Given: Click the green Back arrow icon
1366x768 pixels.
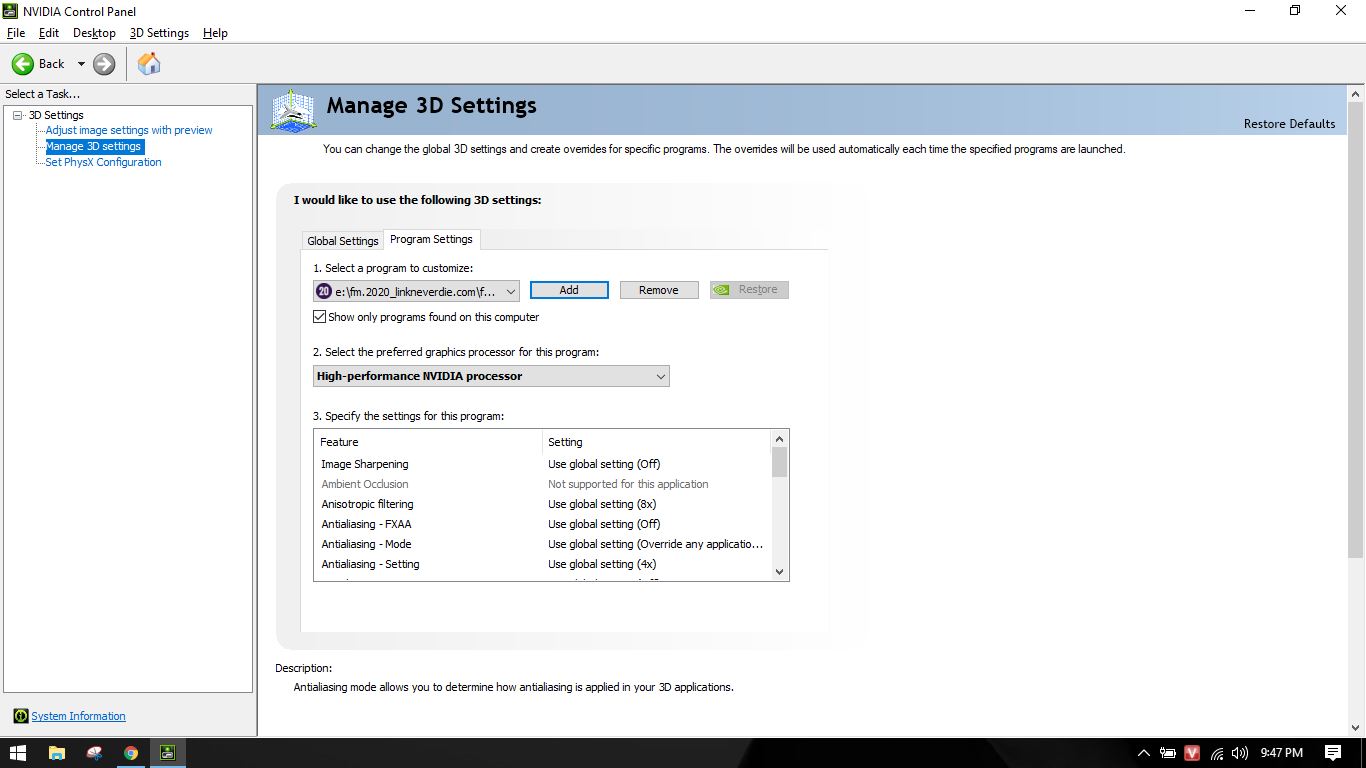Looking at the screenshot, I should pos(23,64).
